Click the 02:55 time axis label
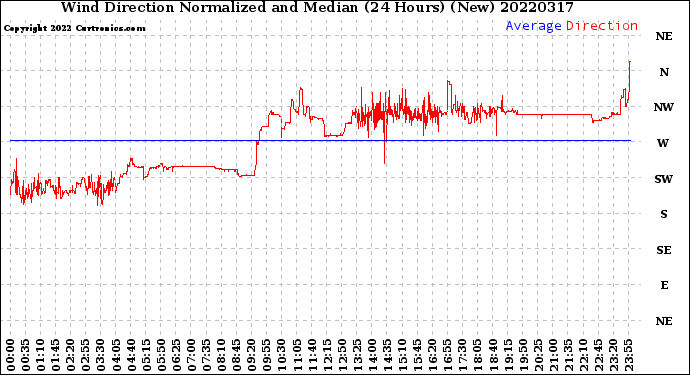Viewport: 690px width, 375px height. [x=86, y=355]
